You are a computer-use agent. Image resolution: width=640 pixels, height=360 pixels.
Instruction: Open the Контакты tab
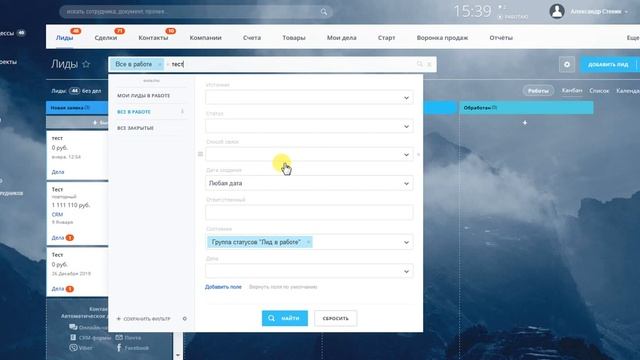(x=153, y=38)
